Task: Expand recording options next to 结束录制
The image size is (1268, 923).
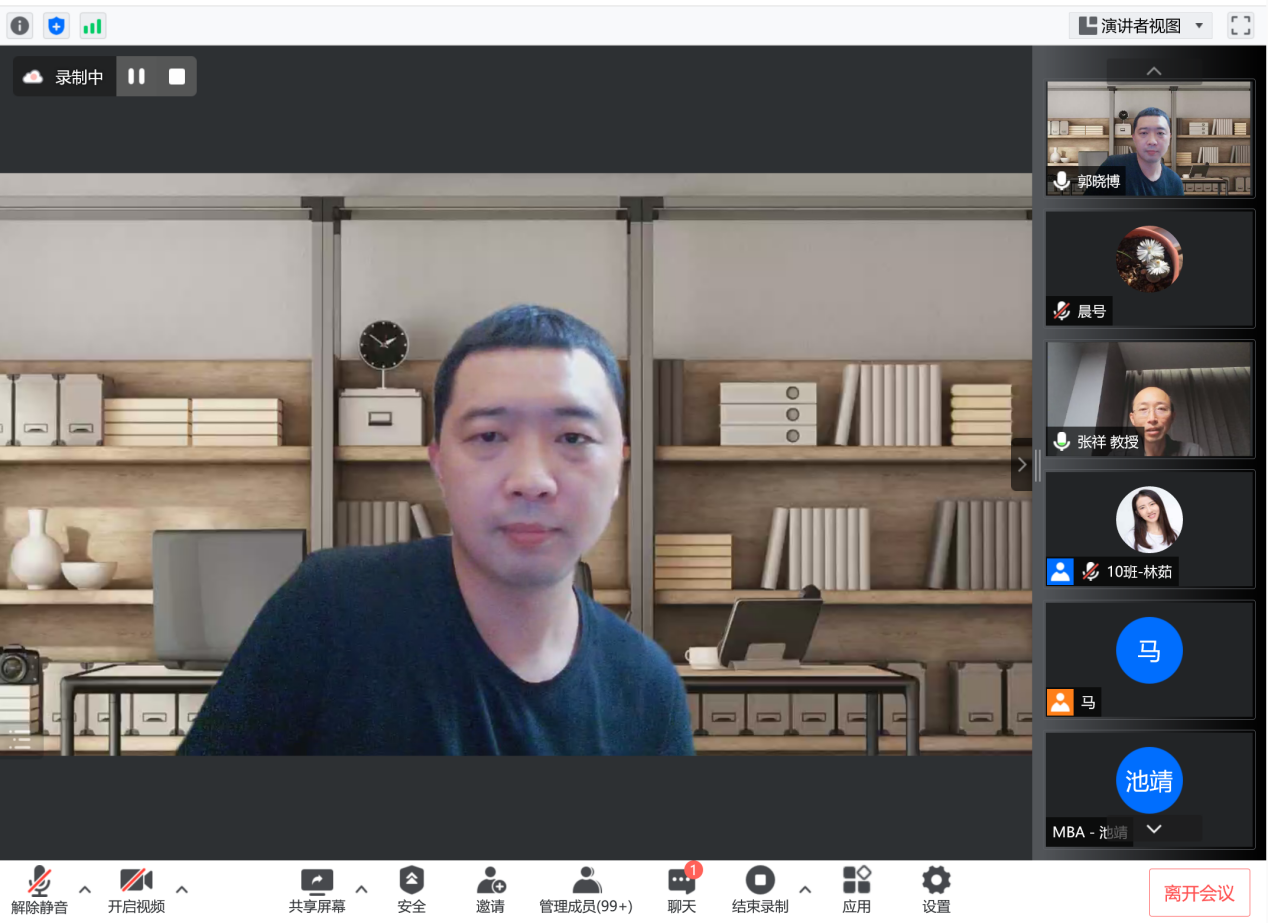Action: pyautogui.click(x=805, y=889)
